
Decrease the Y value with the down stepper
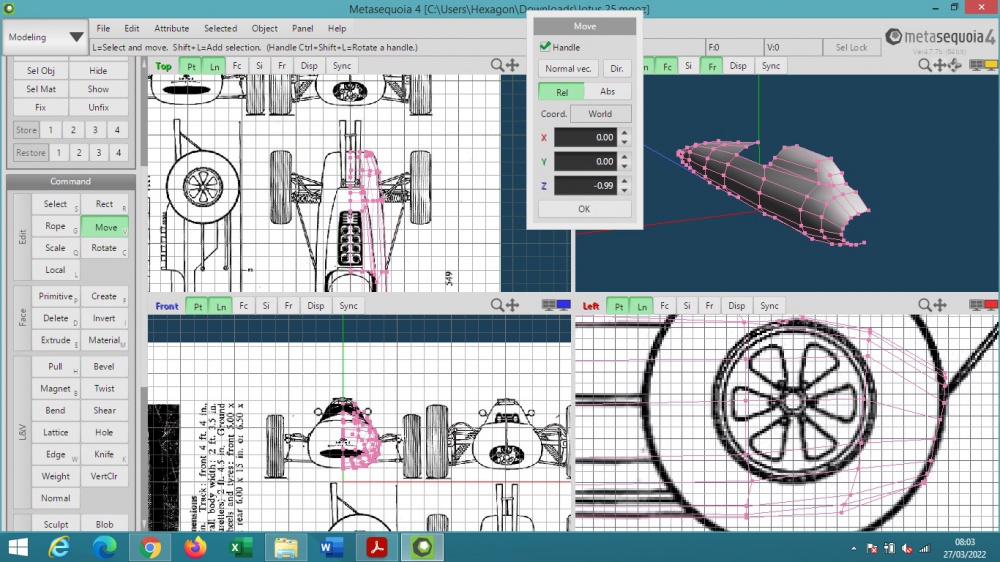(x=624, y=166)
